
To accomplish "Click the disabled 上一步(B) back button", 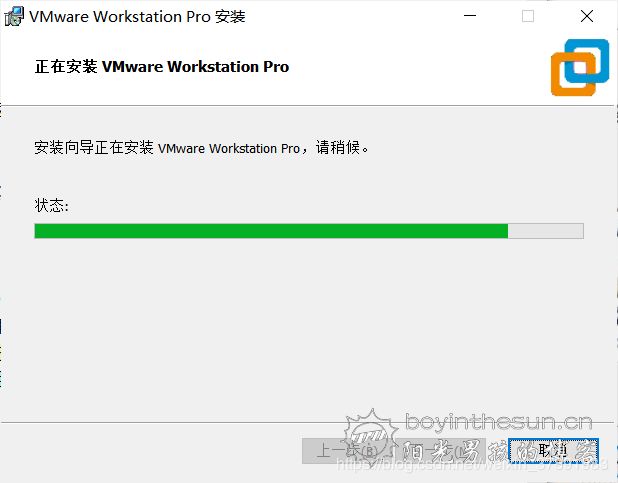I will tap(347, 451).
